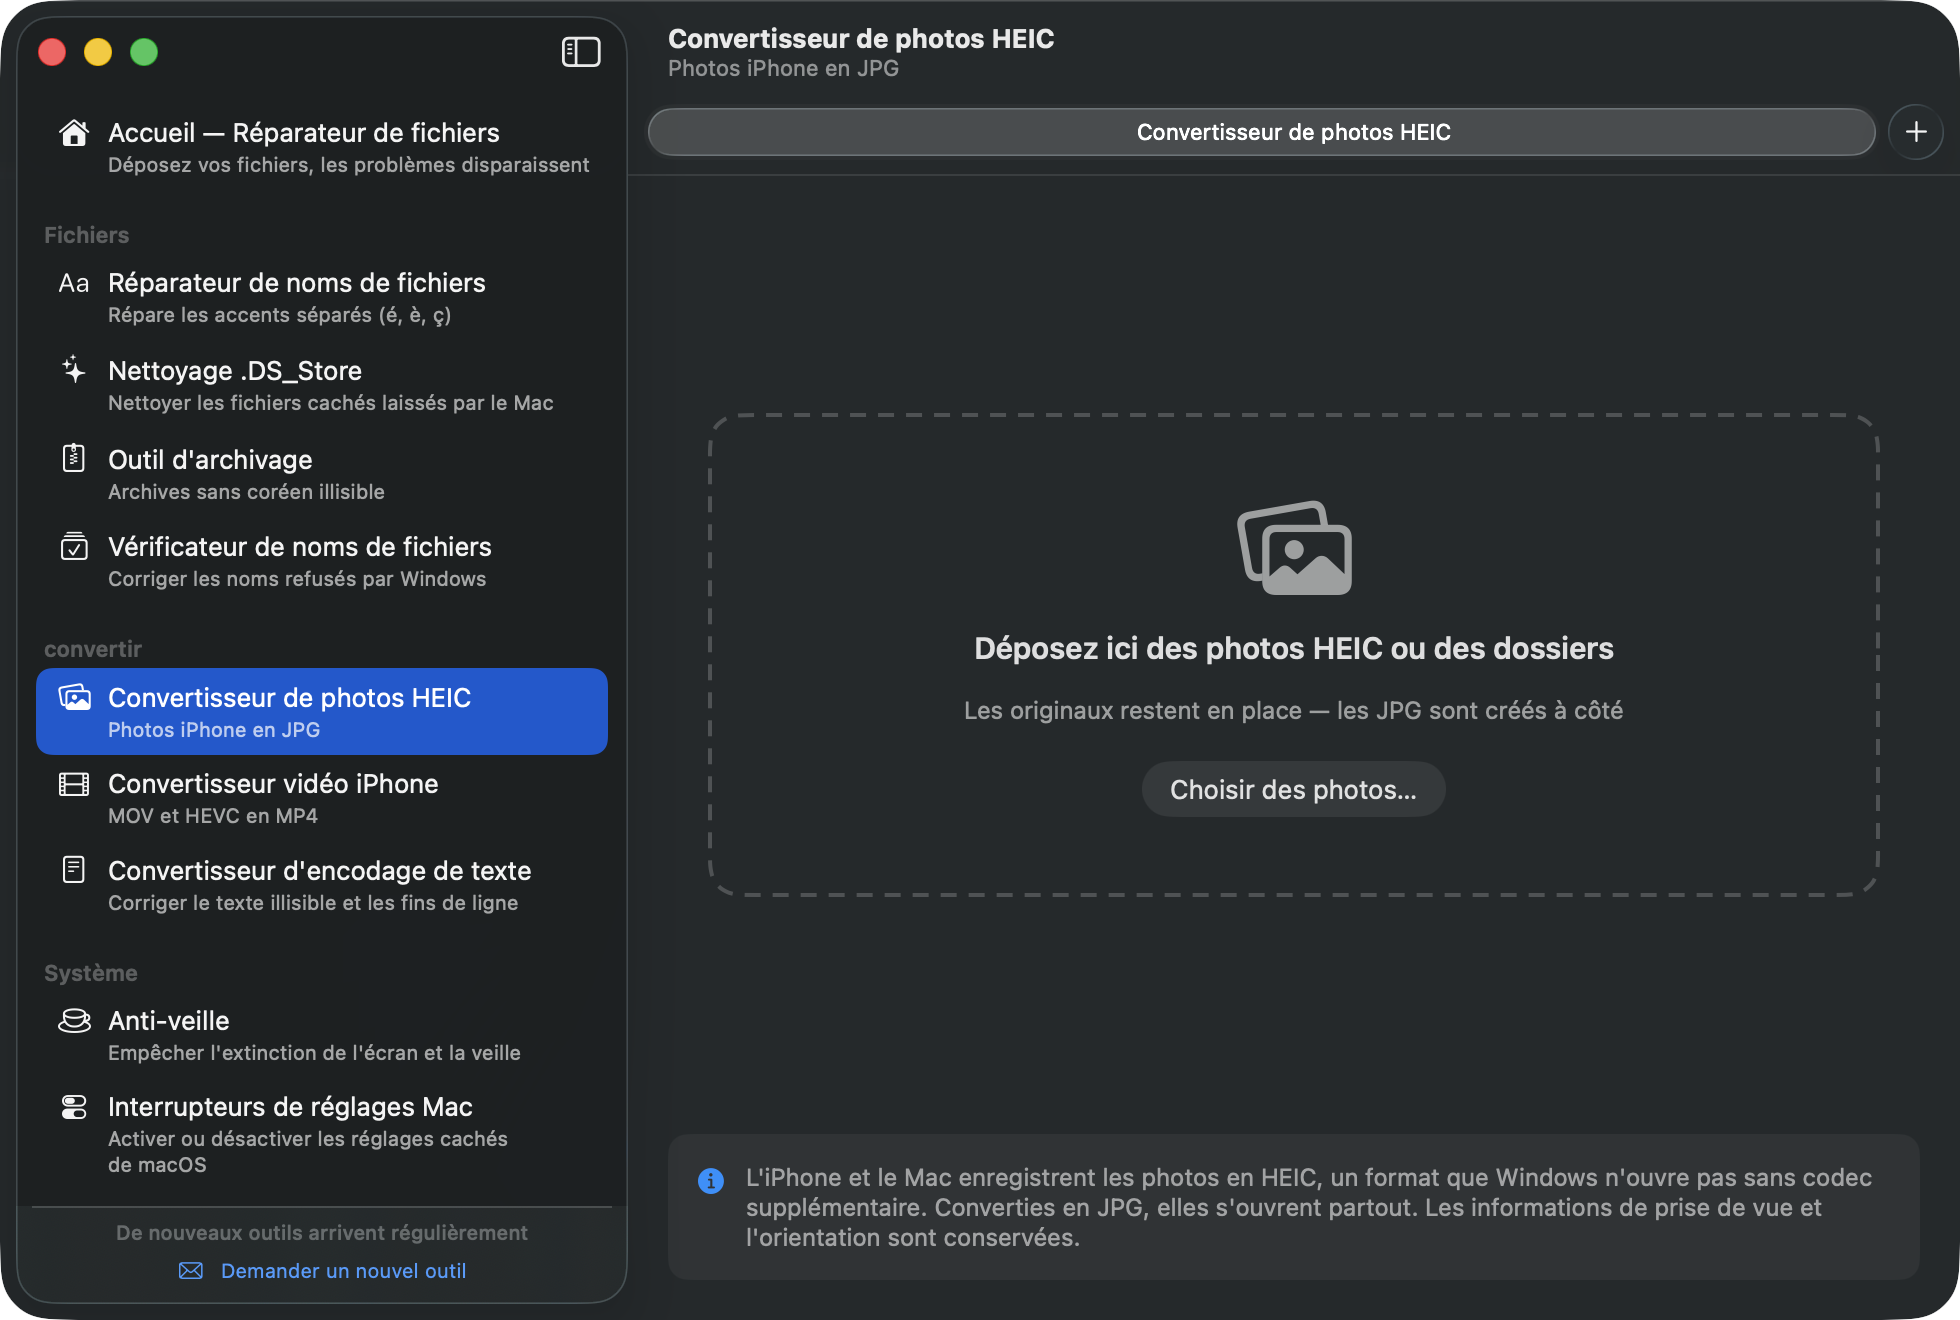Click the Aa icon for filename repair

point(74,283)
